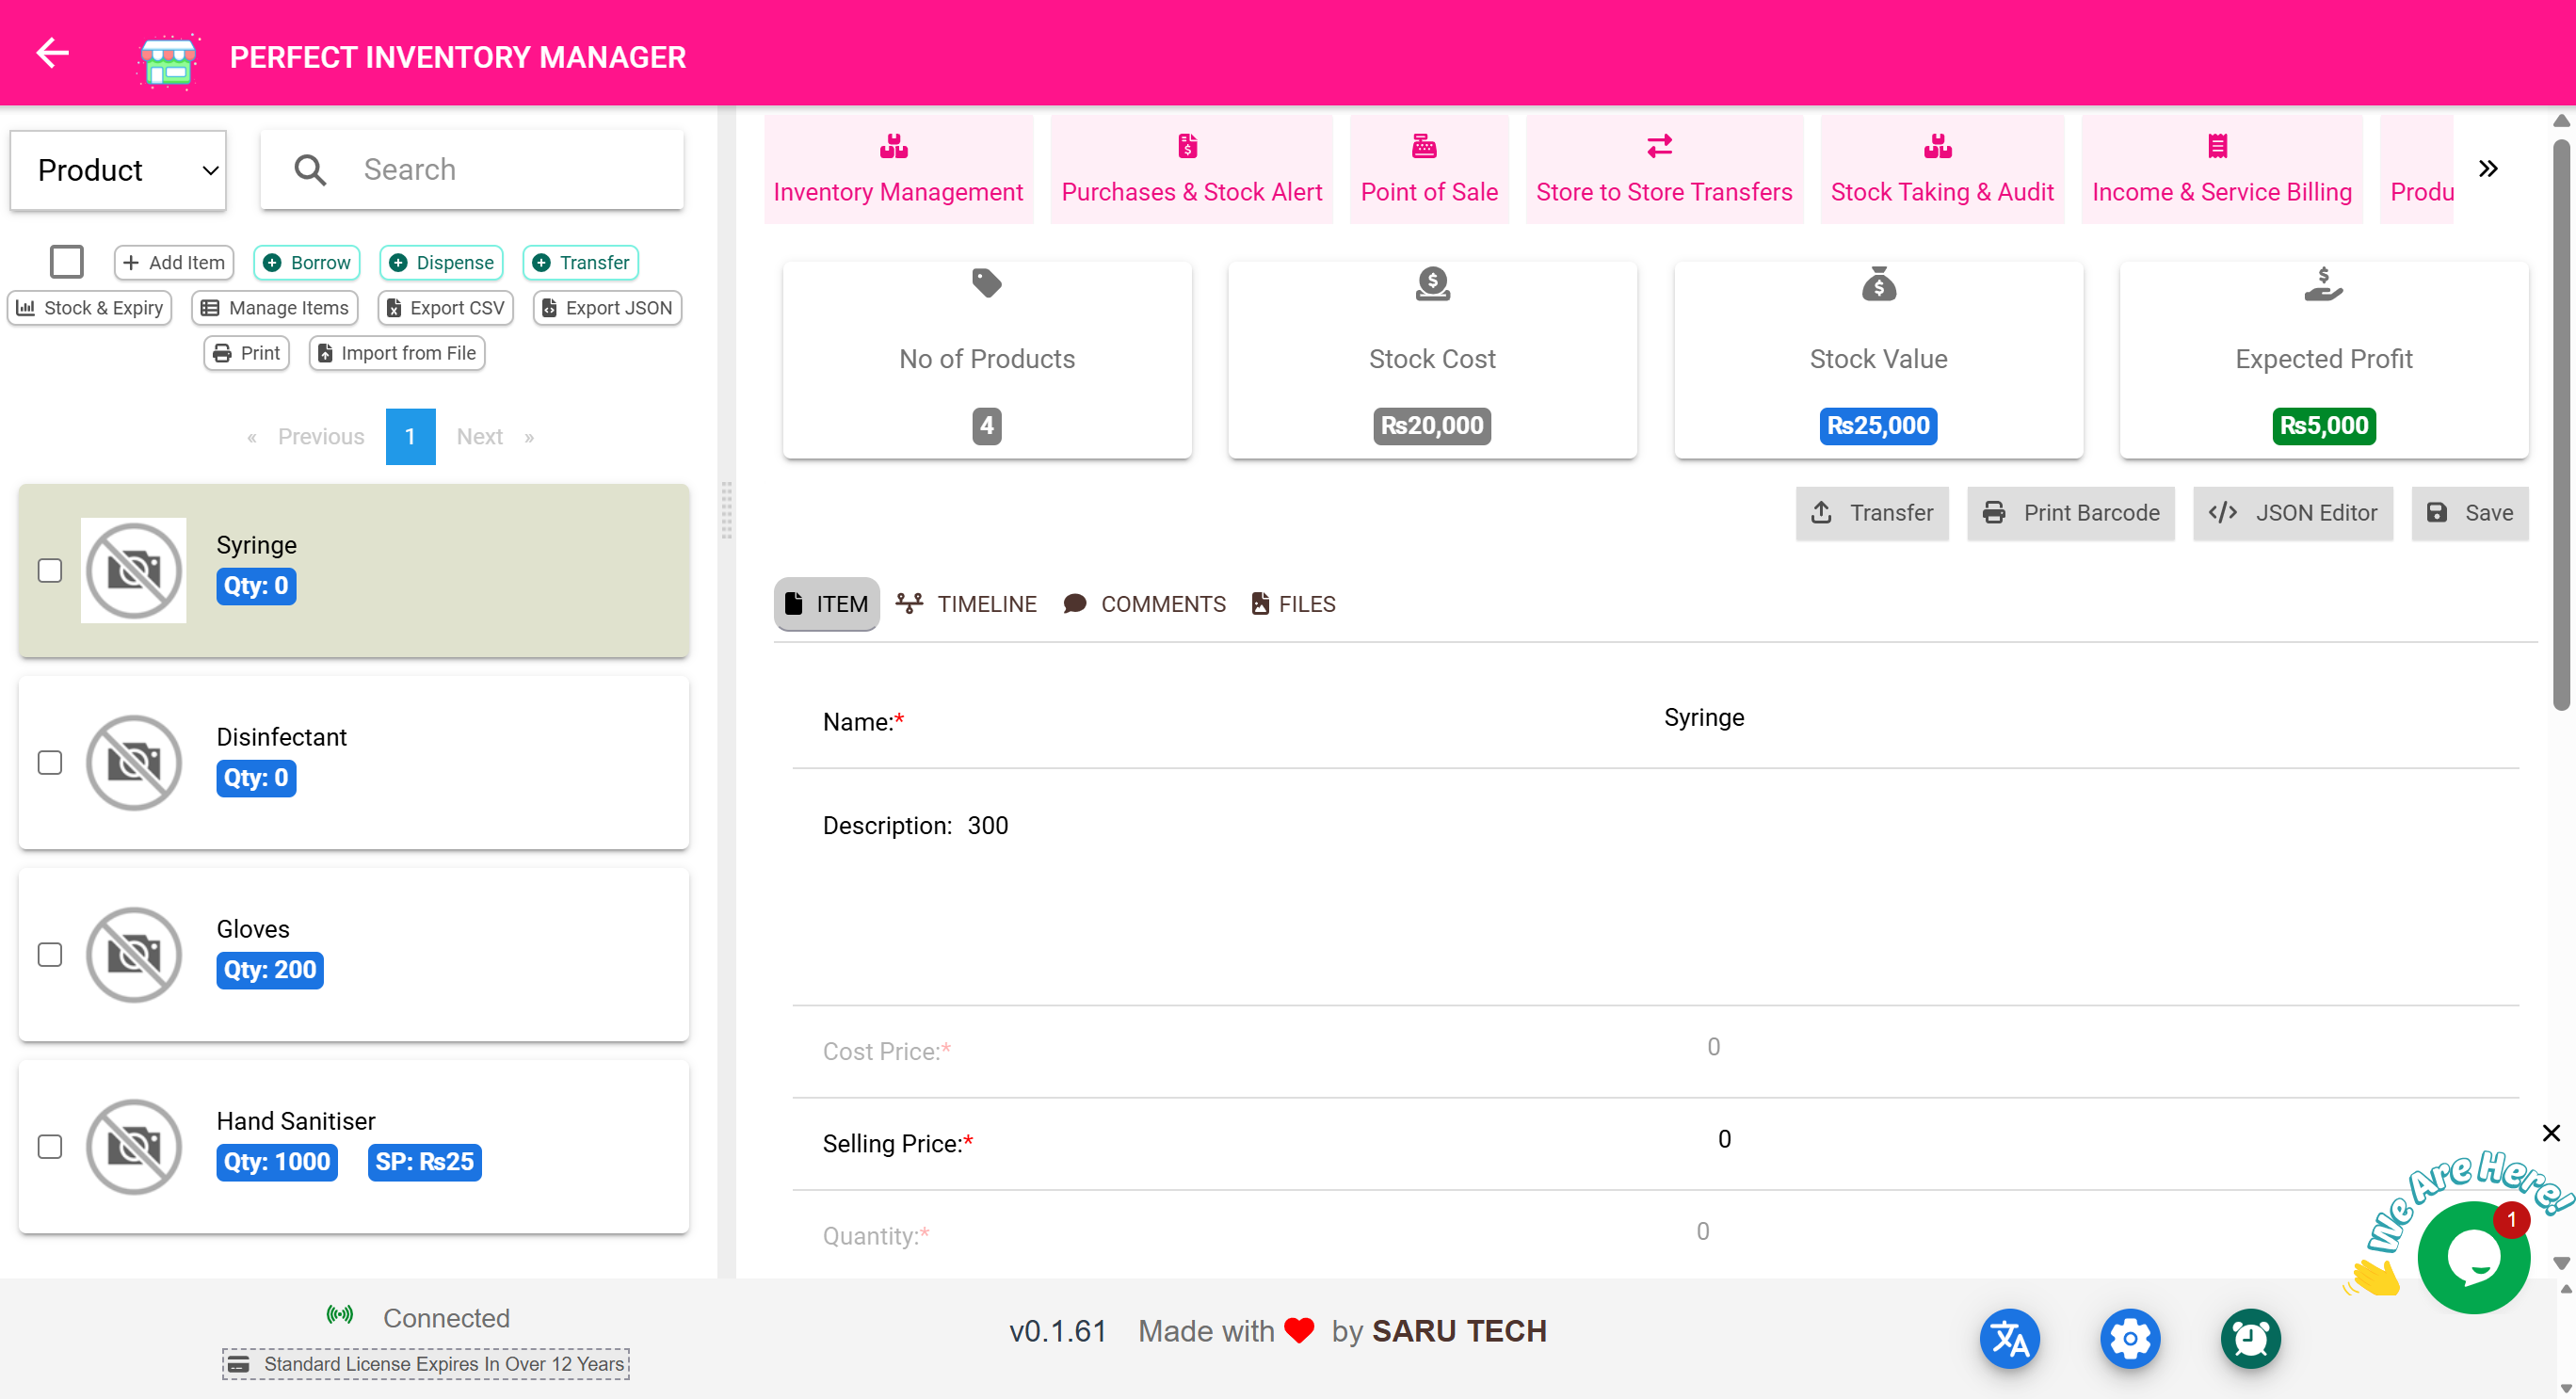Select page 1 in pagination
The height and width of the screenshot is (1399, 2576).
pos(410,436)
